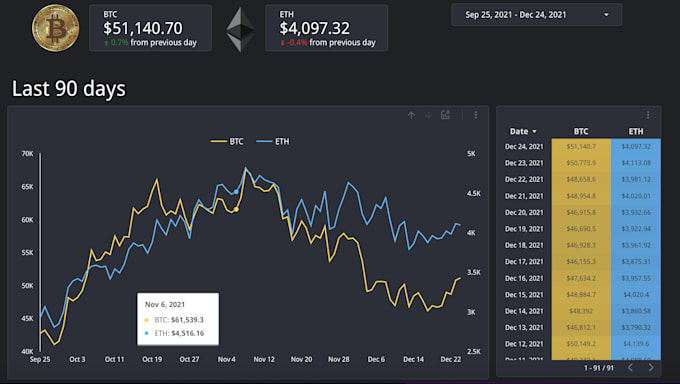Click ETH: $4,516.16 in the tooltip
680x384 pixels.
pos(179,333)
